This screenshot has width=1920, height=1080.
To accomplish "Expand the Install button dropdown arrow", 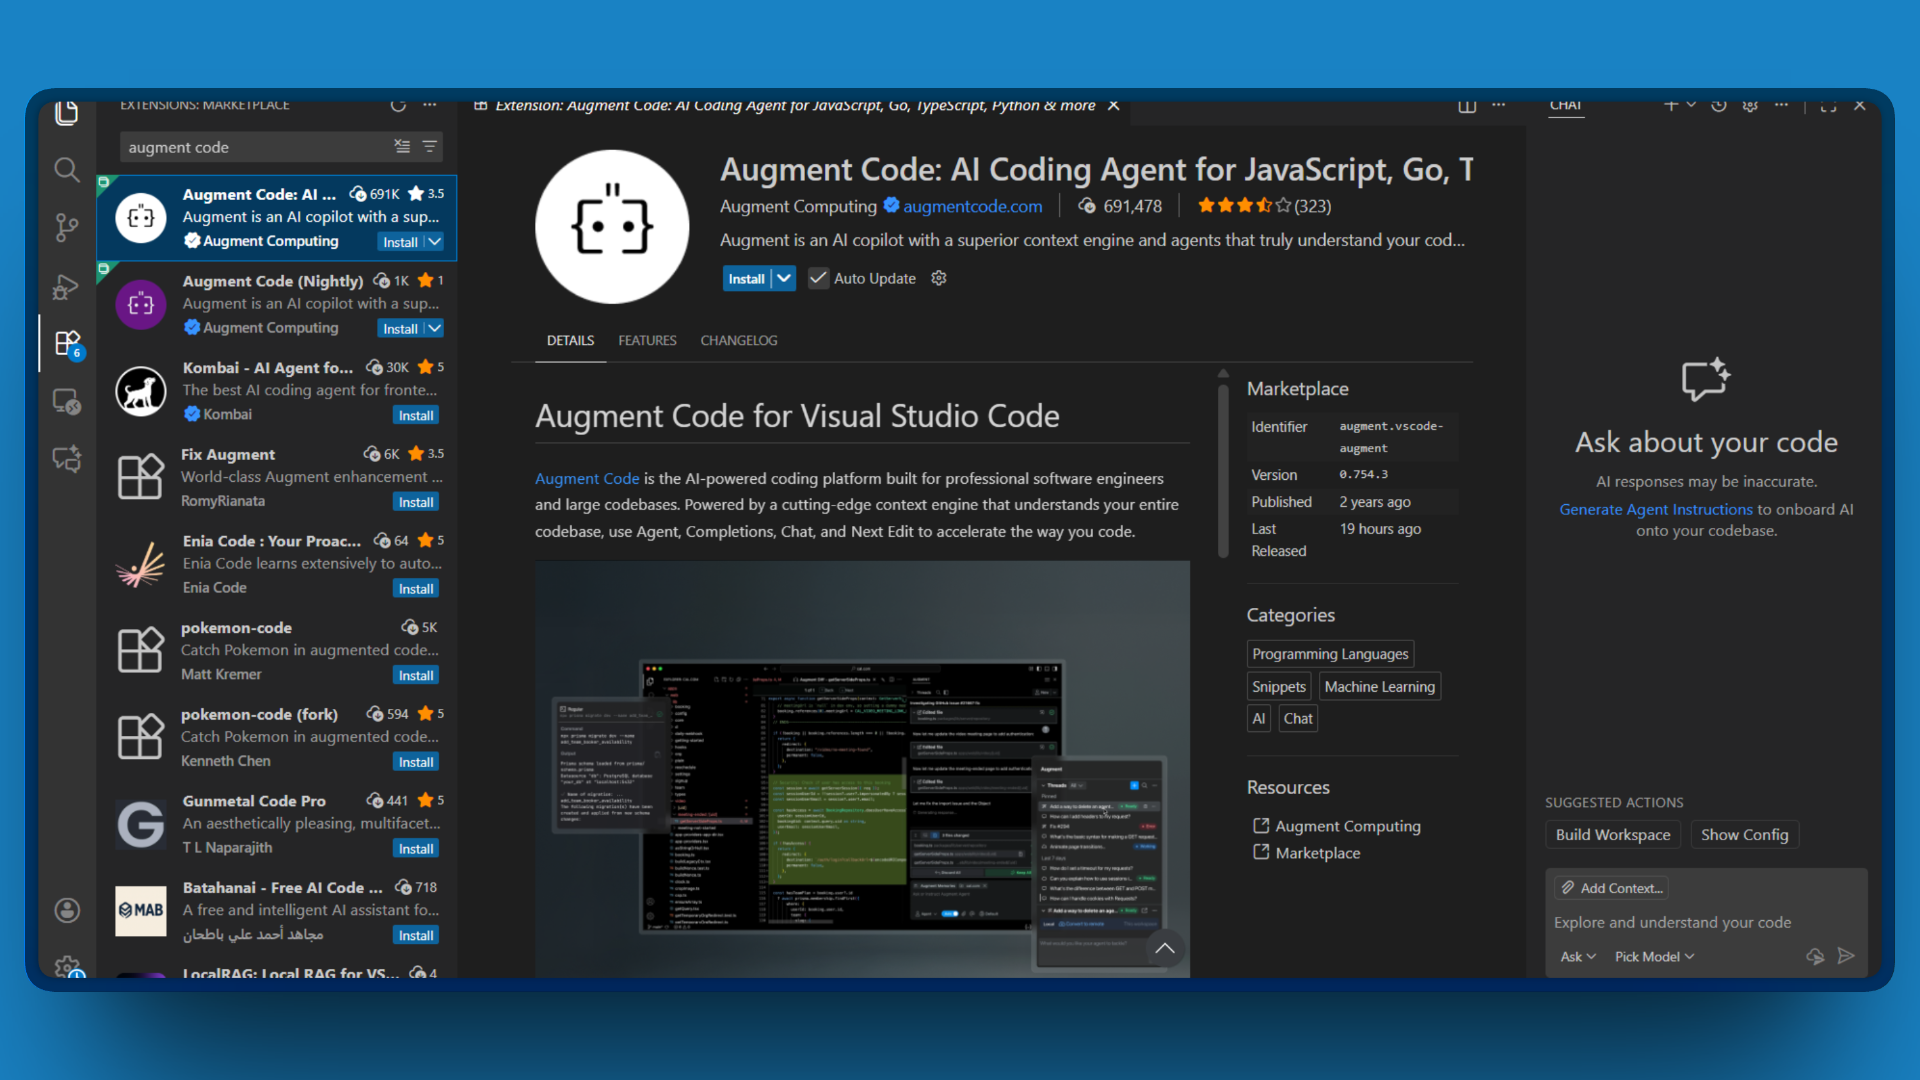I will (783, 278).
